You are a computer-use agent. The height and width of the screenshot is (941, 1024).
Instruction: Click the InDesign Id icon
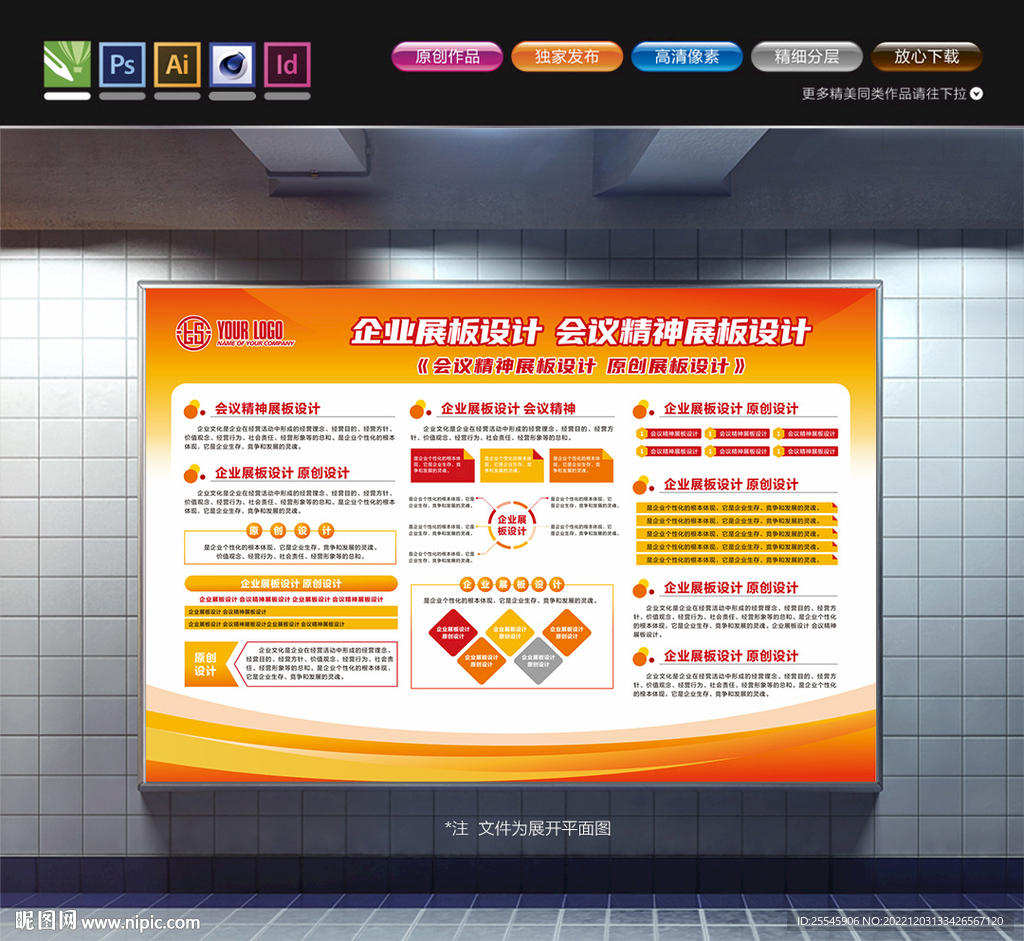[287, 64]
